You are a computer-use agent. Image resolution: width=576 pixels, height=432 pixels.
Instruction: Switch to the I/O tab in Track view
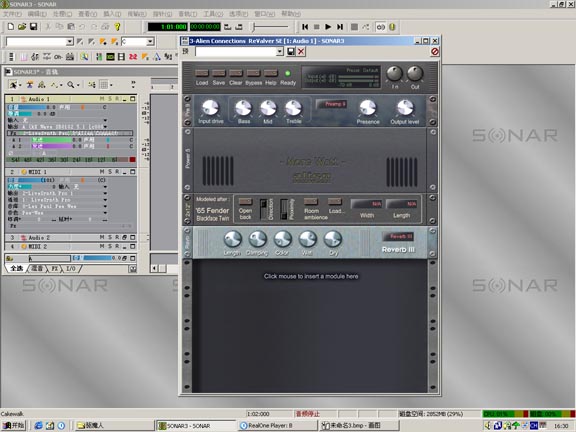(71, 269)
